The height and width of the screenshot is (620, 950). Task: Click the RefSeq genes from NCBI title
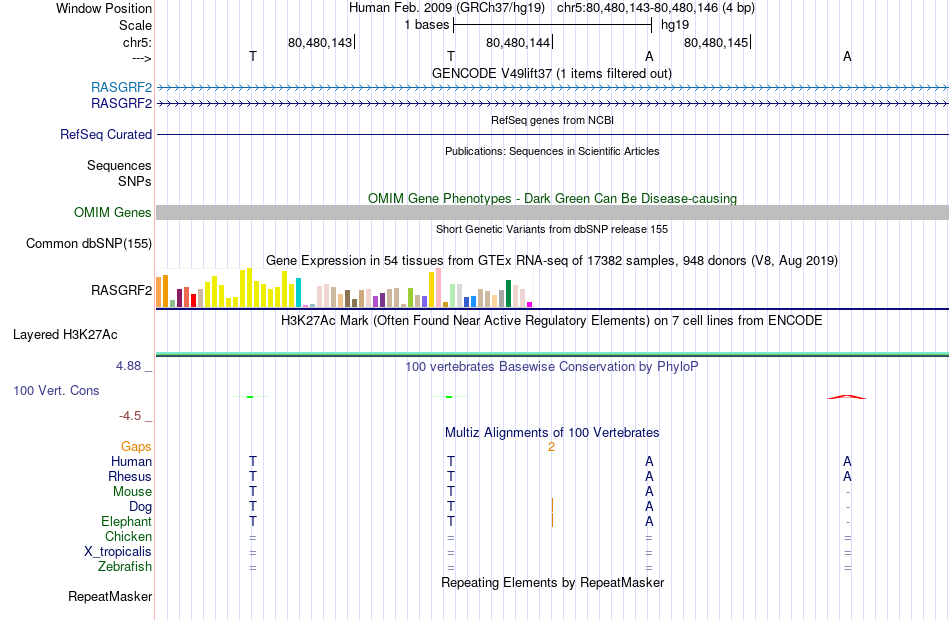point(553,120)
